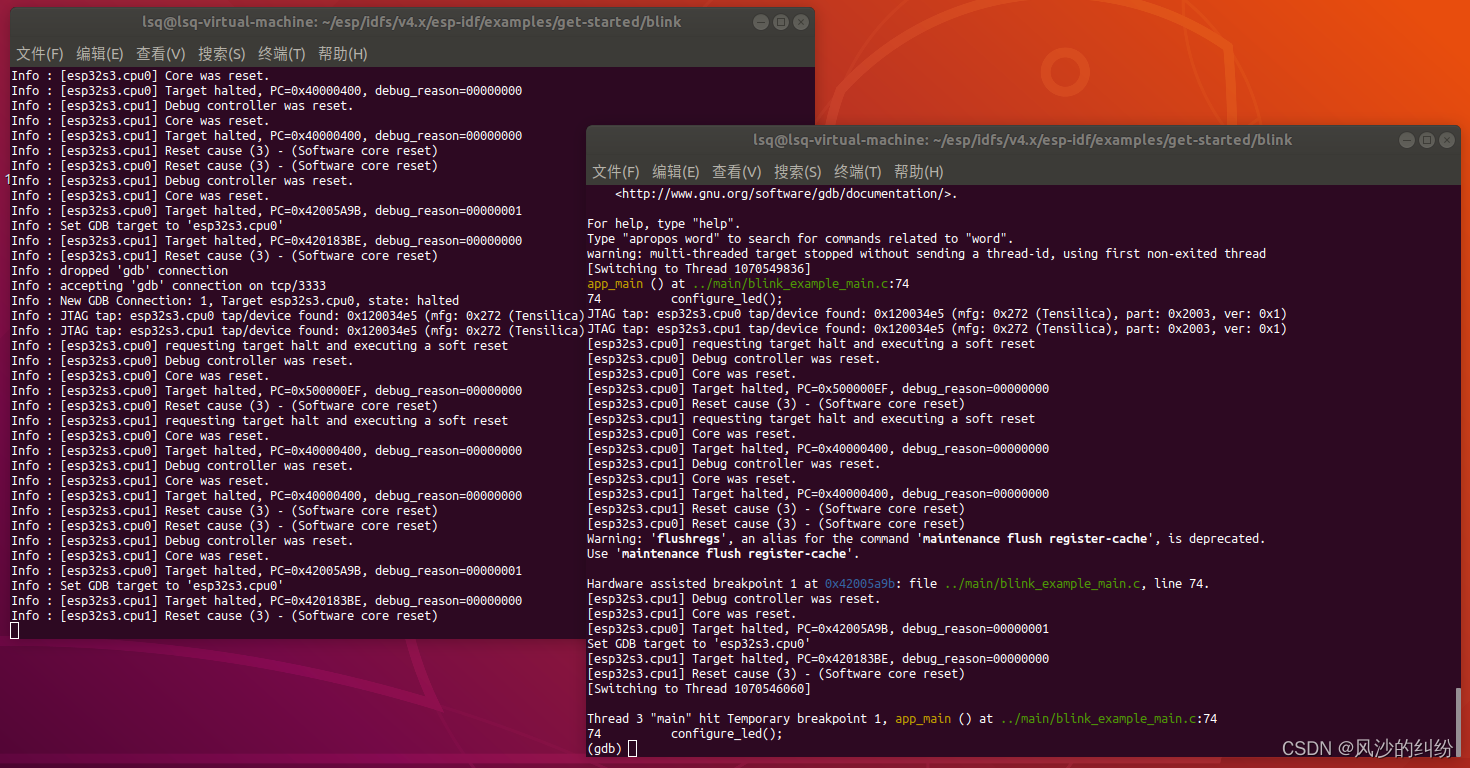The height and width of the screenshot is (768, 1470).
Task: Click first 'Info : [esp32s3.cpu0] Core was reset.' line
Action: click(140, 76)
